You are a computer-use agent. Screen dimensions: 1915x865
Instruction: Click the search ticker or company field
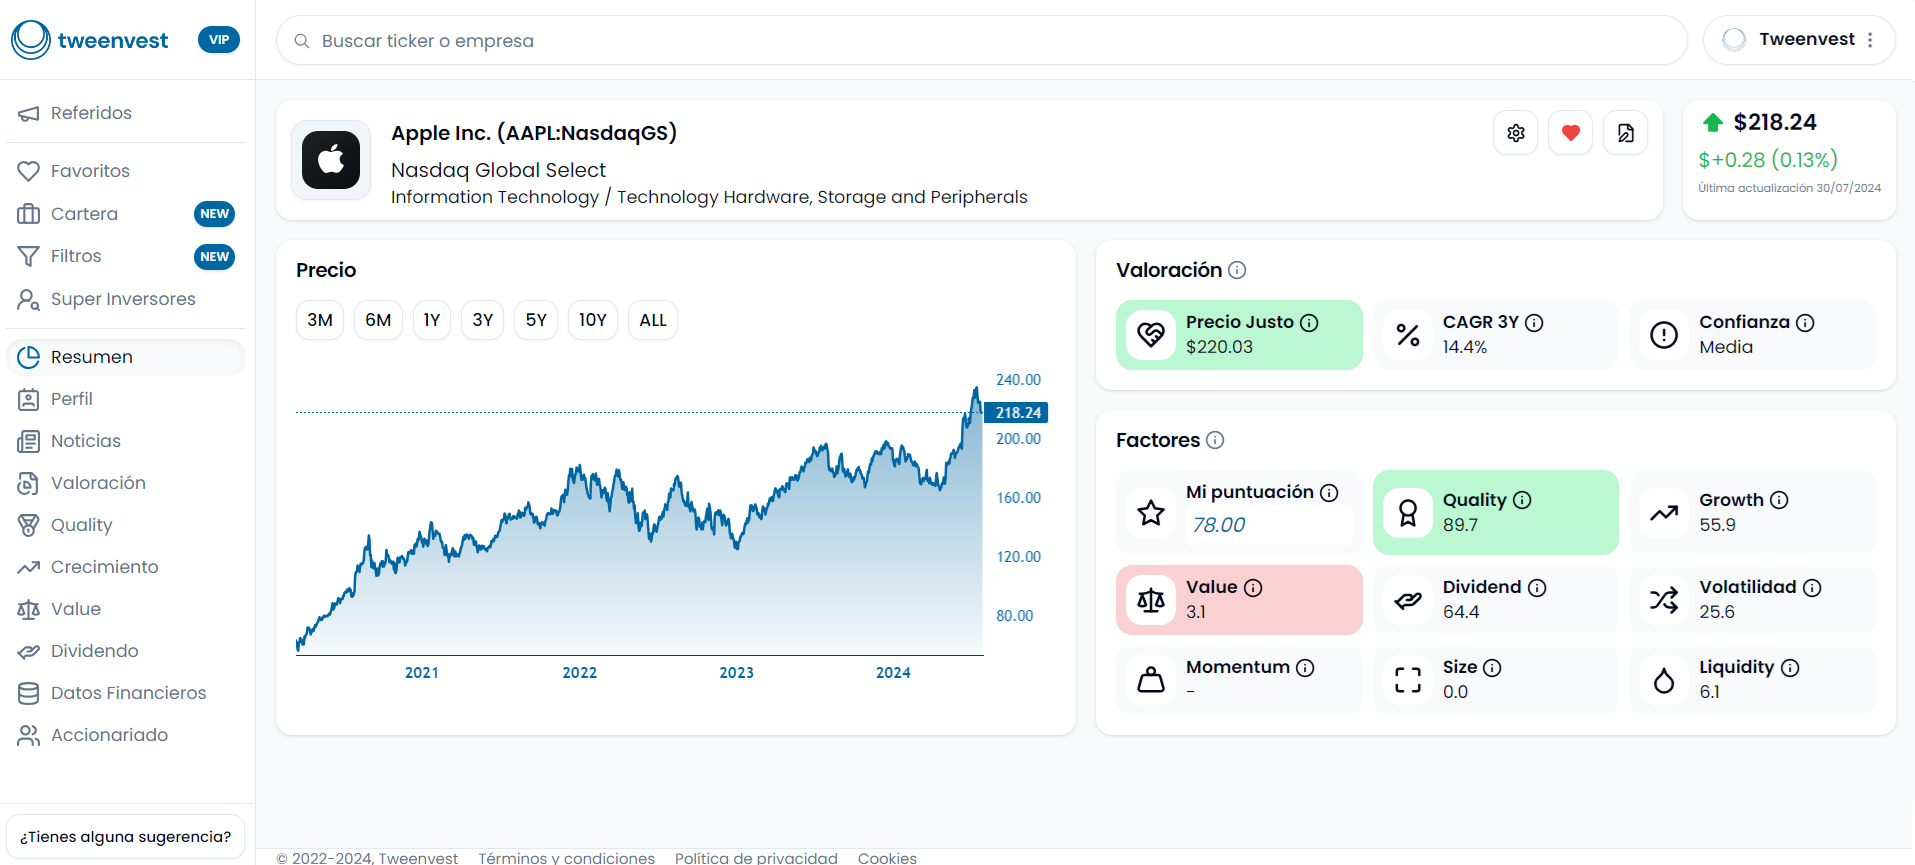point(980,41)
